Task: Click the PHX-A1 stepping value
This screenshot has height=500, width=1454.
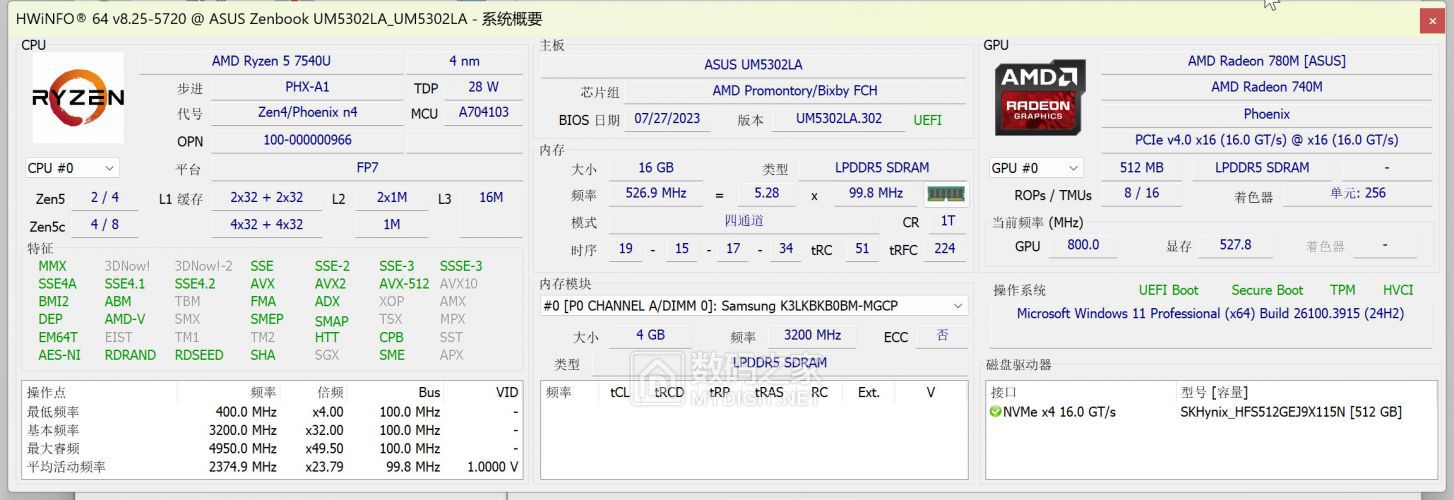Action: tap(307, 87)
